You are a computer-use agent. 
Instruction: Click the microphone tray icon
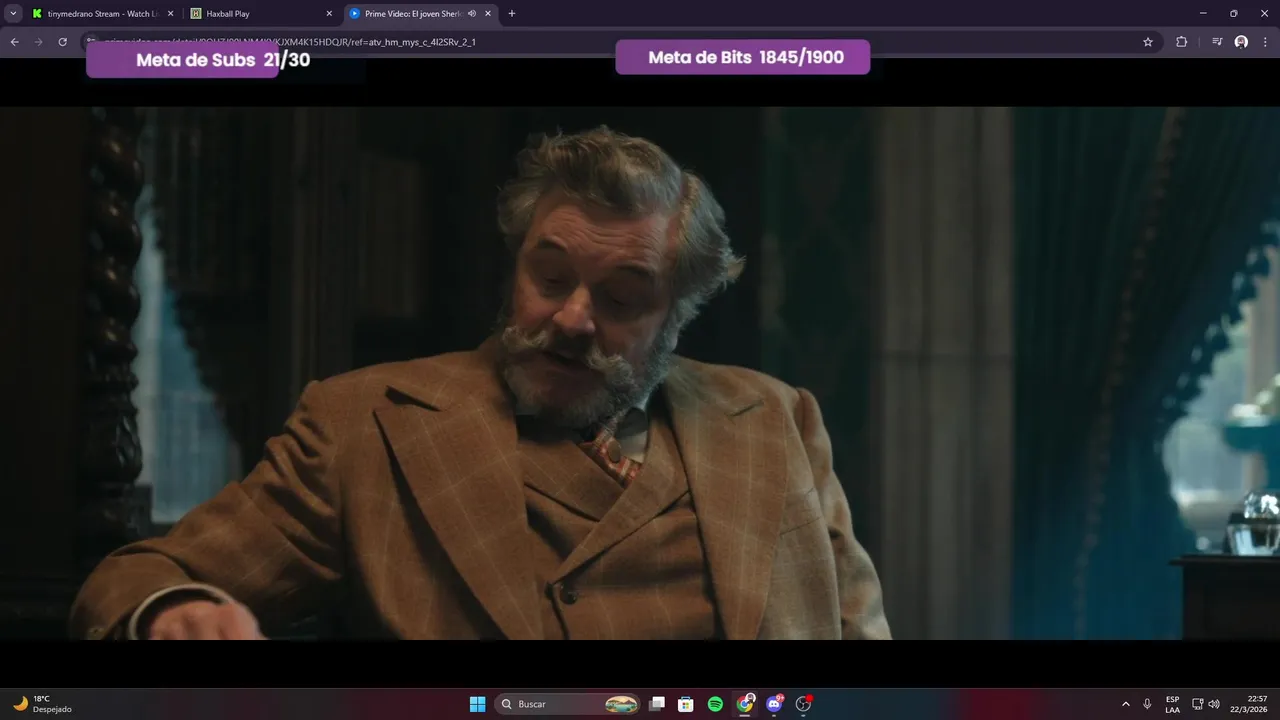(1147, 704)
